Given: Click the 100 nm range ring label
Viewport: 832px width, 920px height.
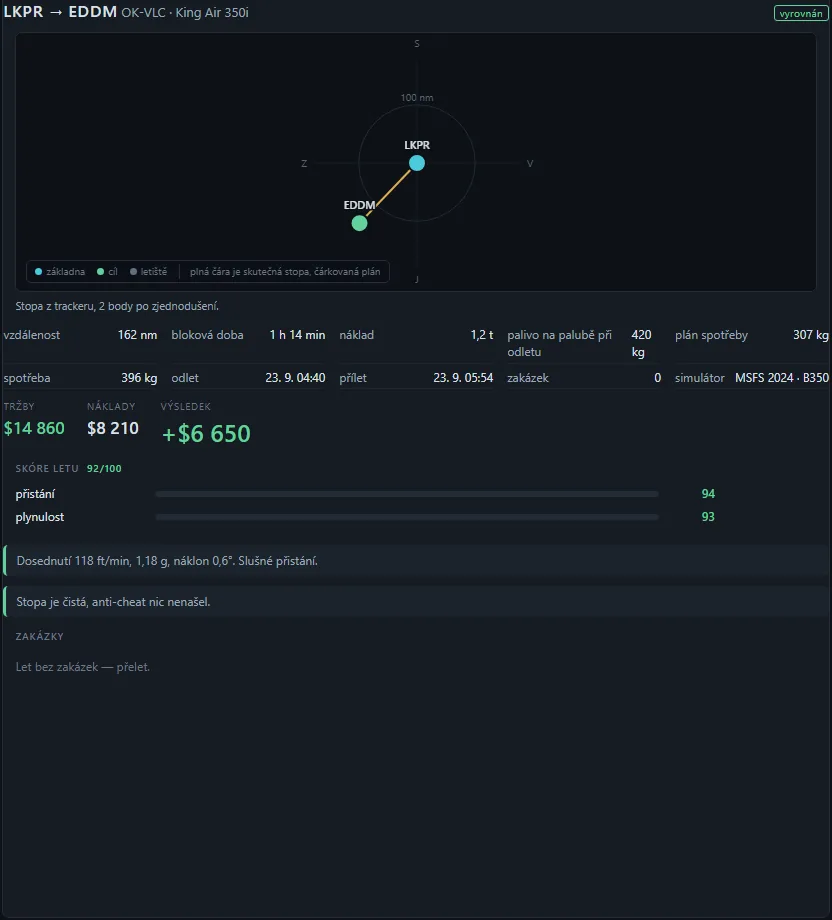Looking at the screenshot, I should [417, 97].
